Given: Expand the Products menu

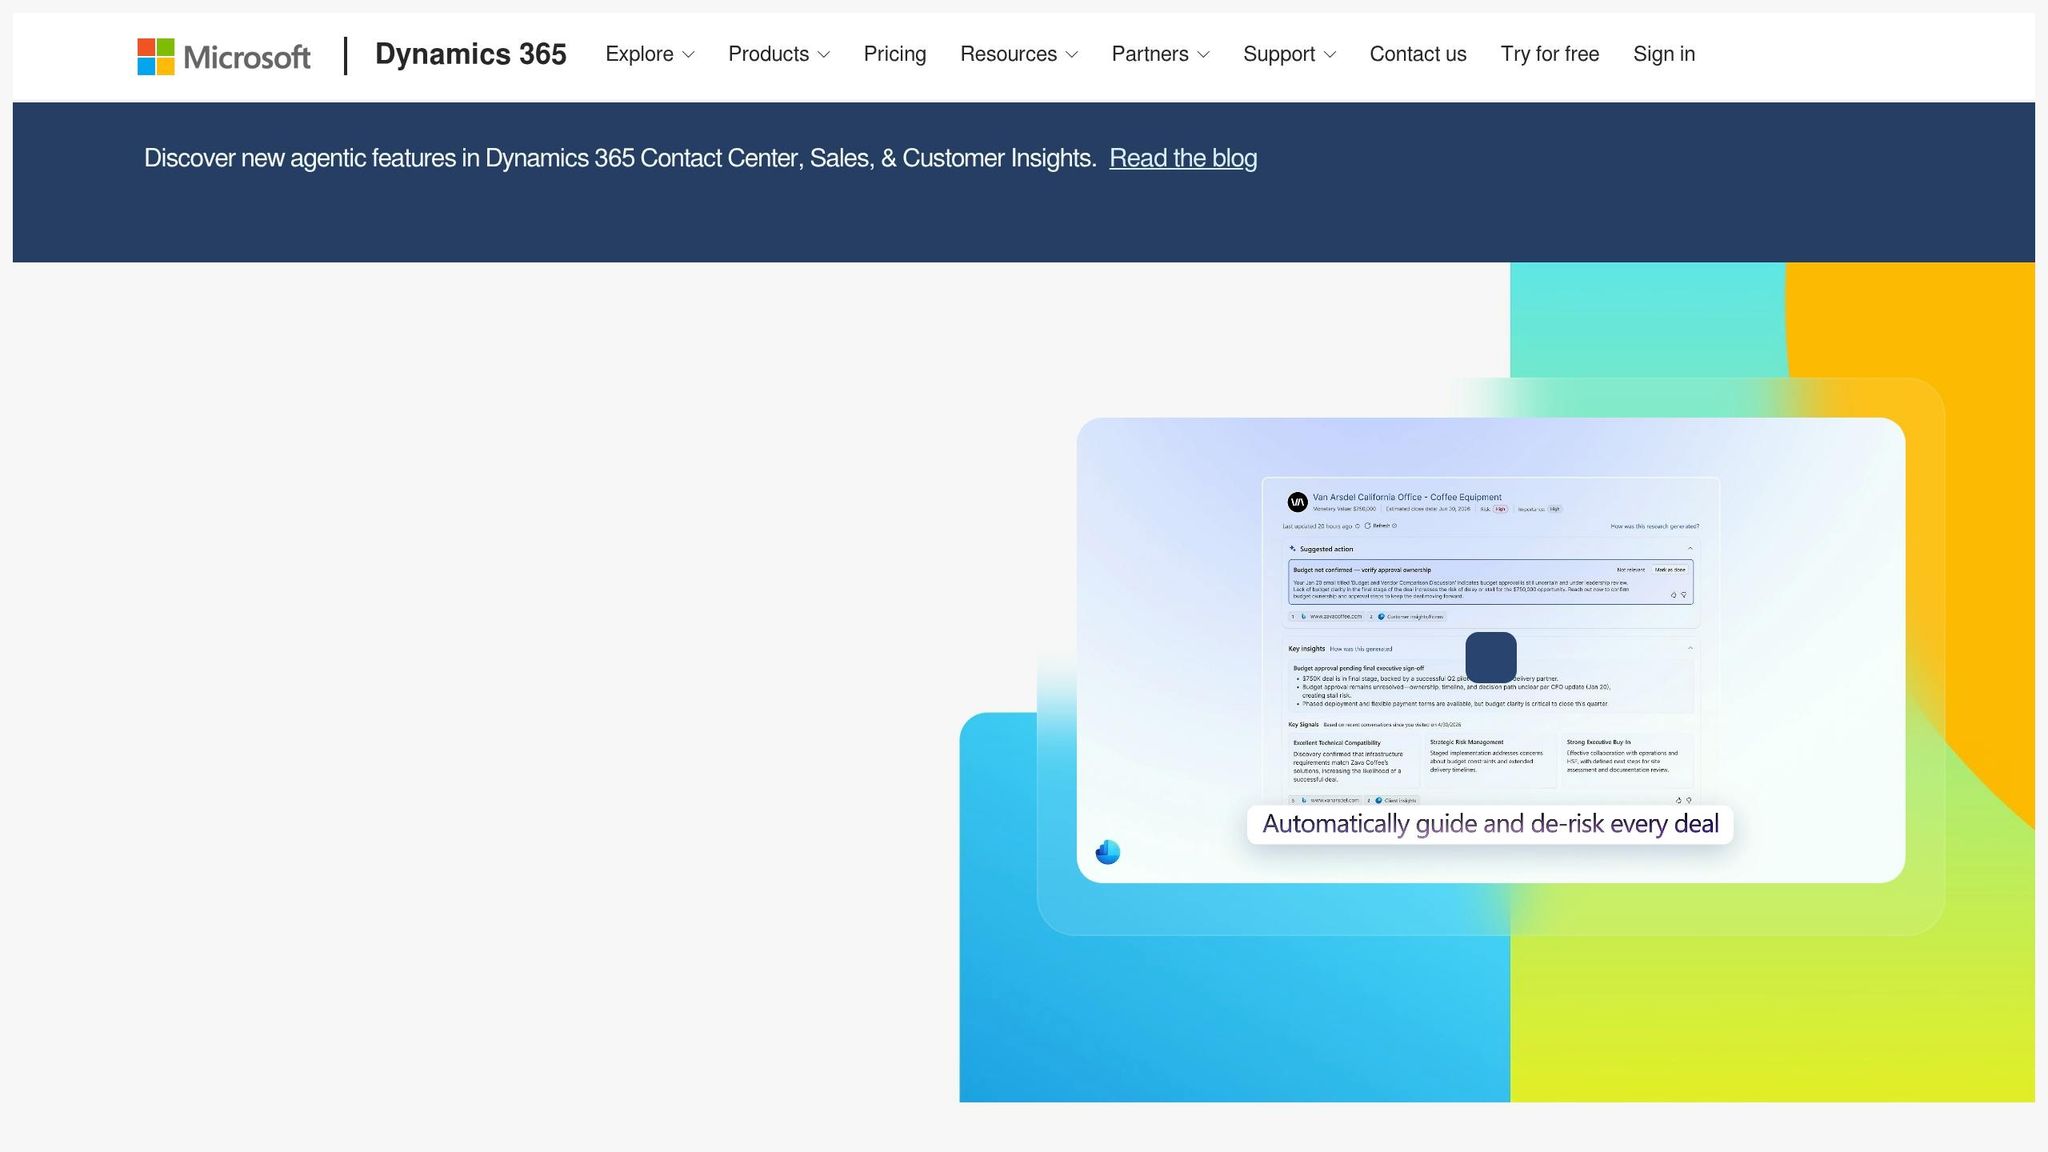Looking at the screenshot, I should [779, 54].
